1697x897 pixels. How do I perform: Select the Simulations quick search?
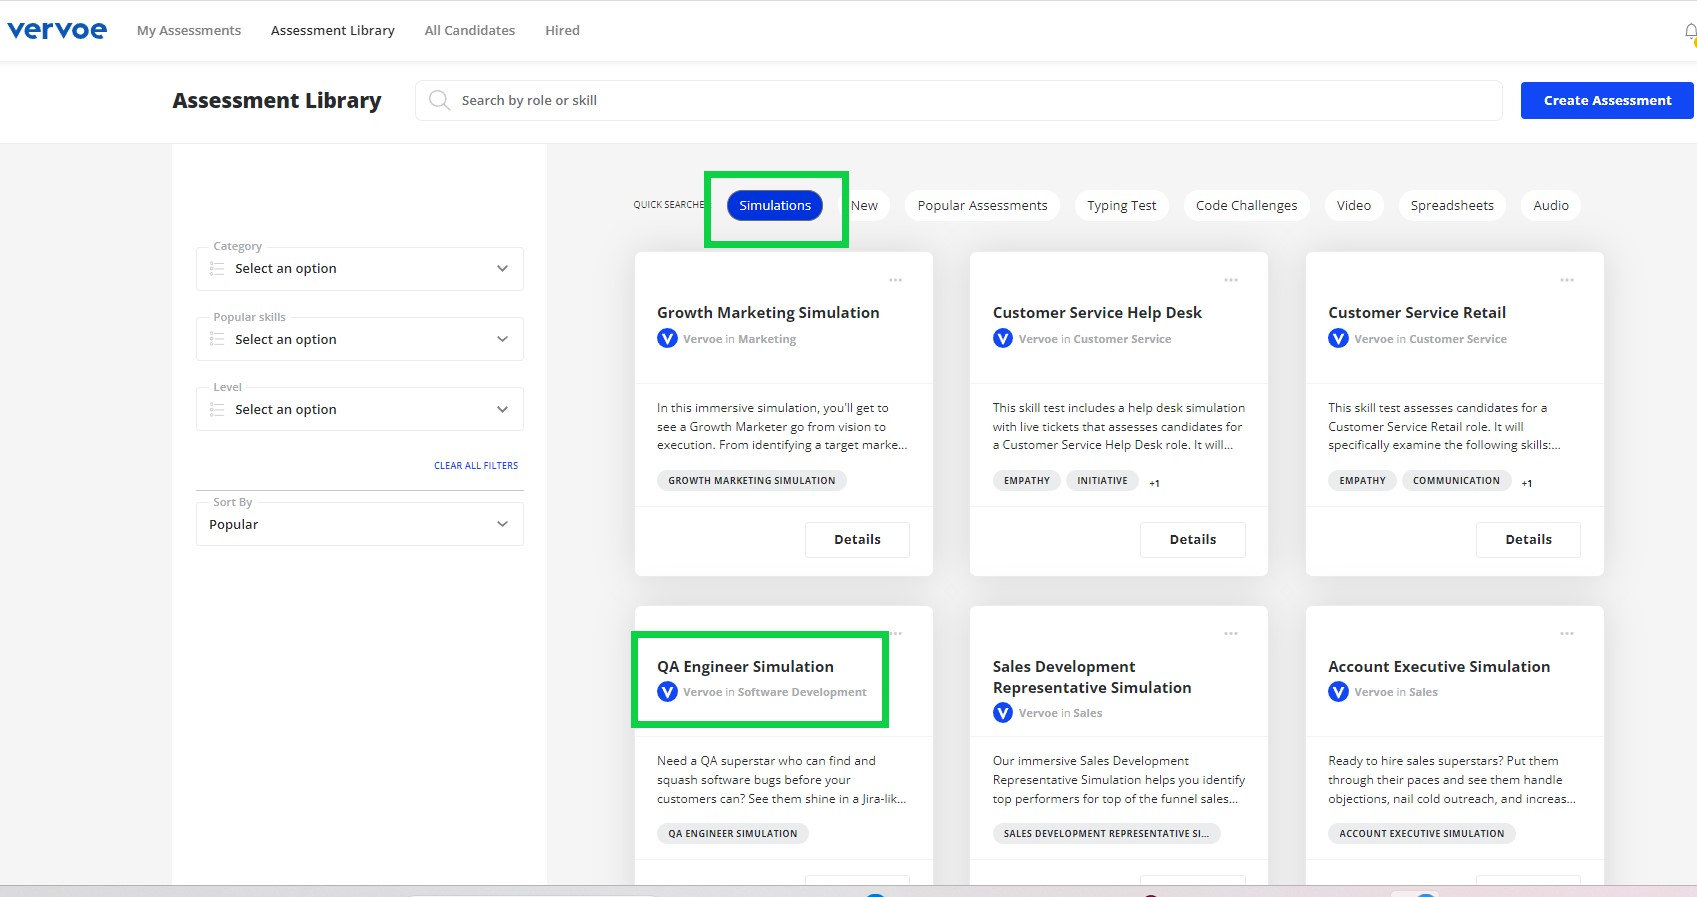775,205
